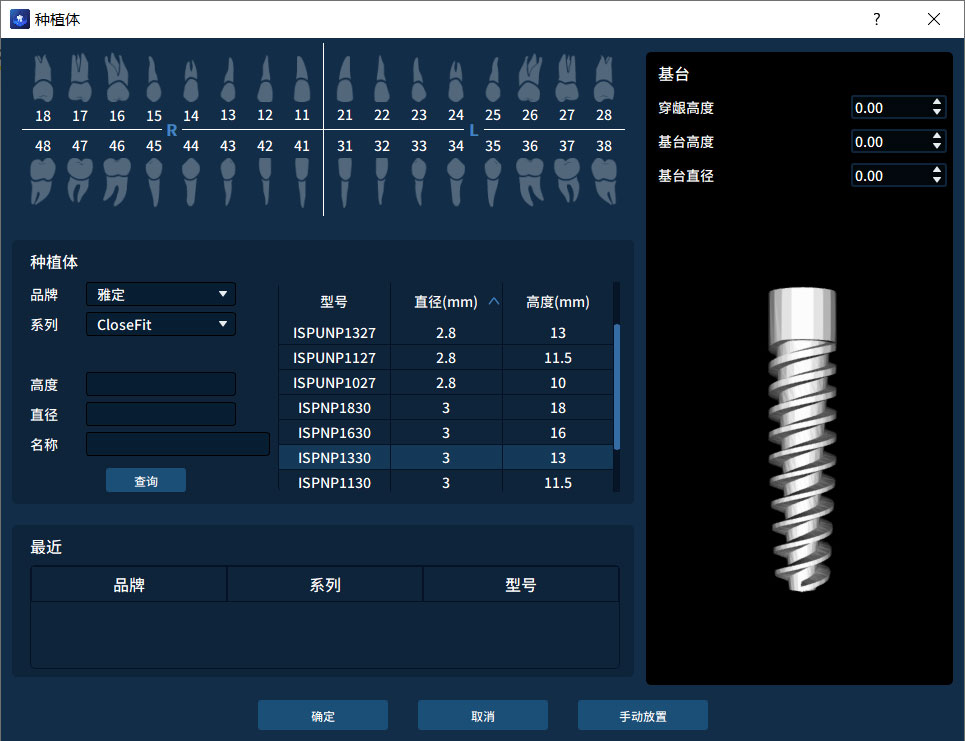Open the 品牌 brand dropdown
The height and width of the screenshot is (741, 965).
[x=161, y=295]
